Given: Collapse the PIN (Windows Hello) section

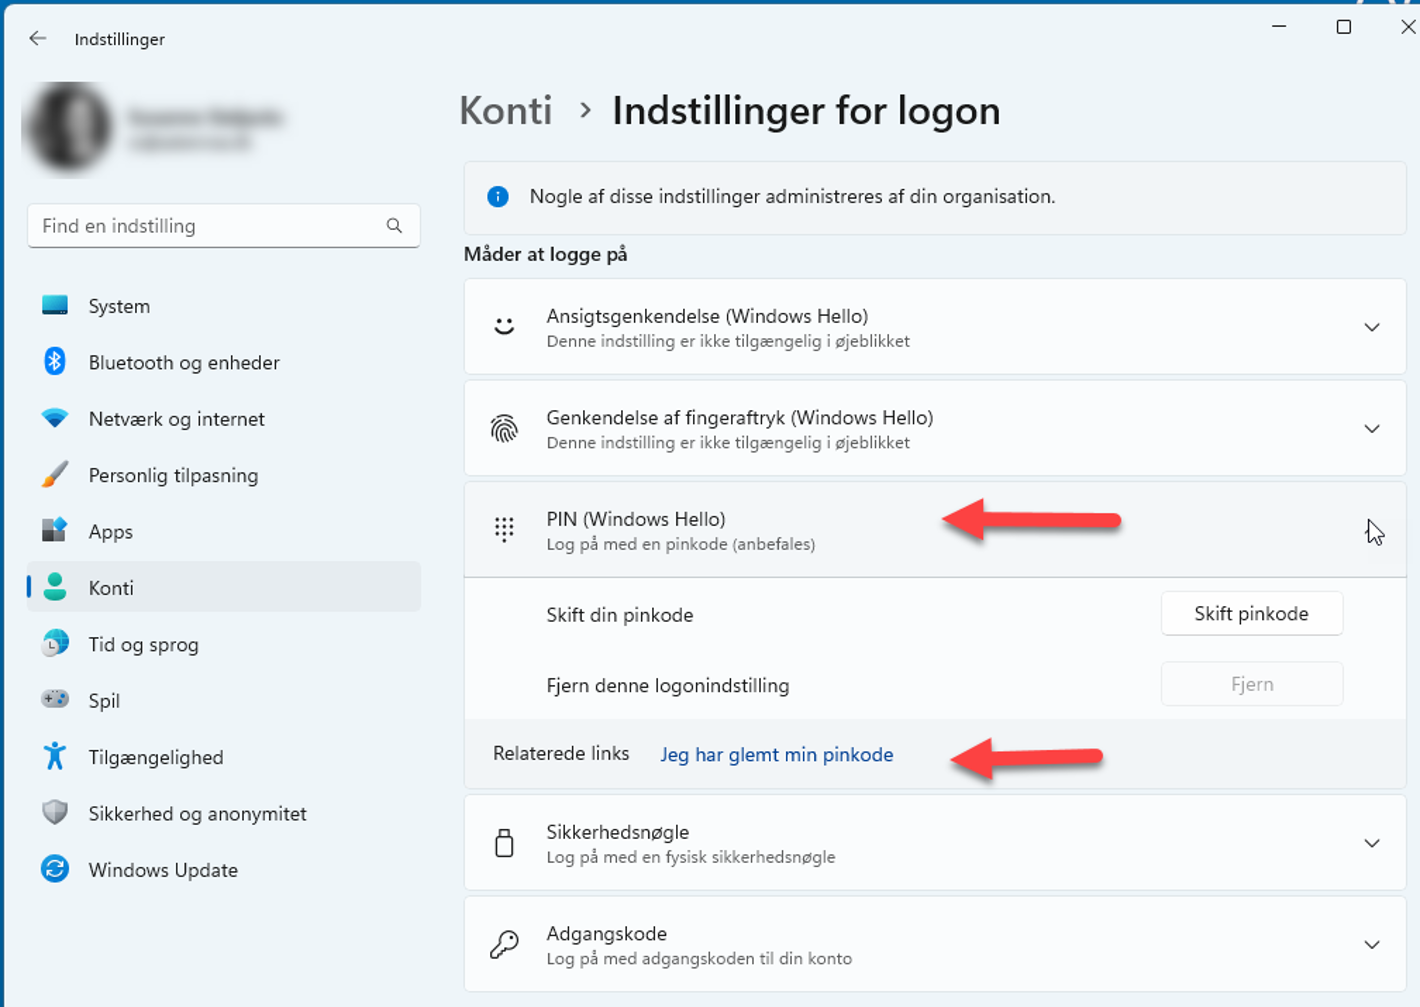Looking at the screenshot, I should click(935, 530).
